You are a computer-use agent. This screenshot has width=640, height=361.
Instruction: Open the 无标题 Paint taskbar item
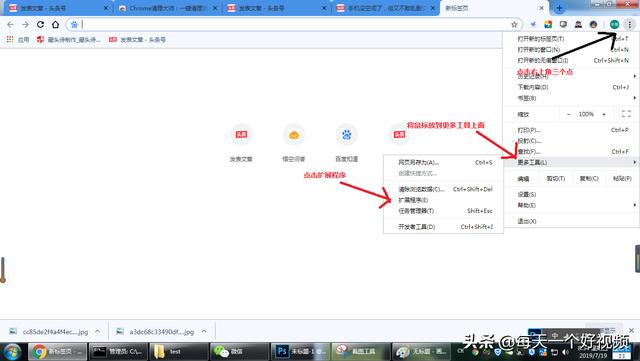pyautogui.click(x=421, y=351)
